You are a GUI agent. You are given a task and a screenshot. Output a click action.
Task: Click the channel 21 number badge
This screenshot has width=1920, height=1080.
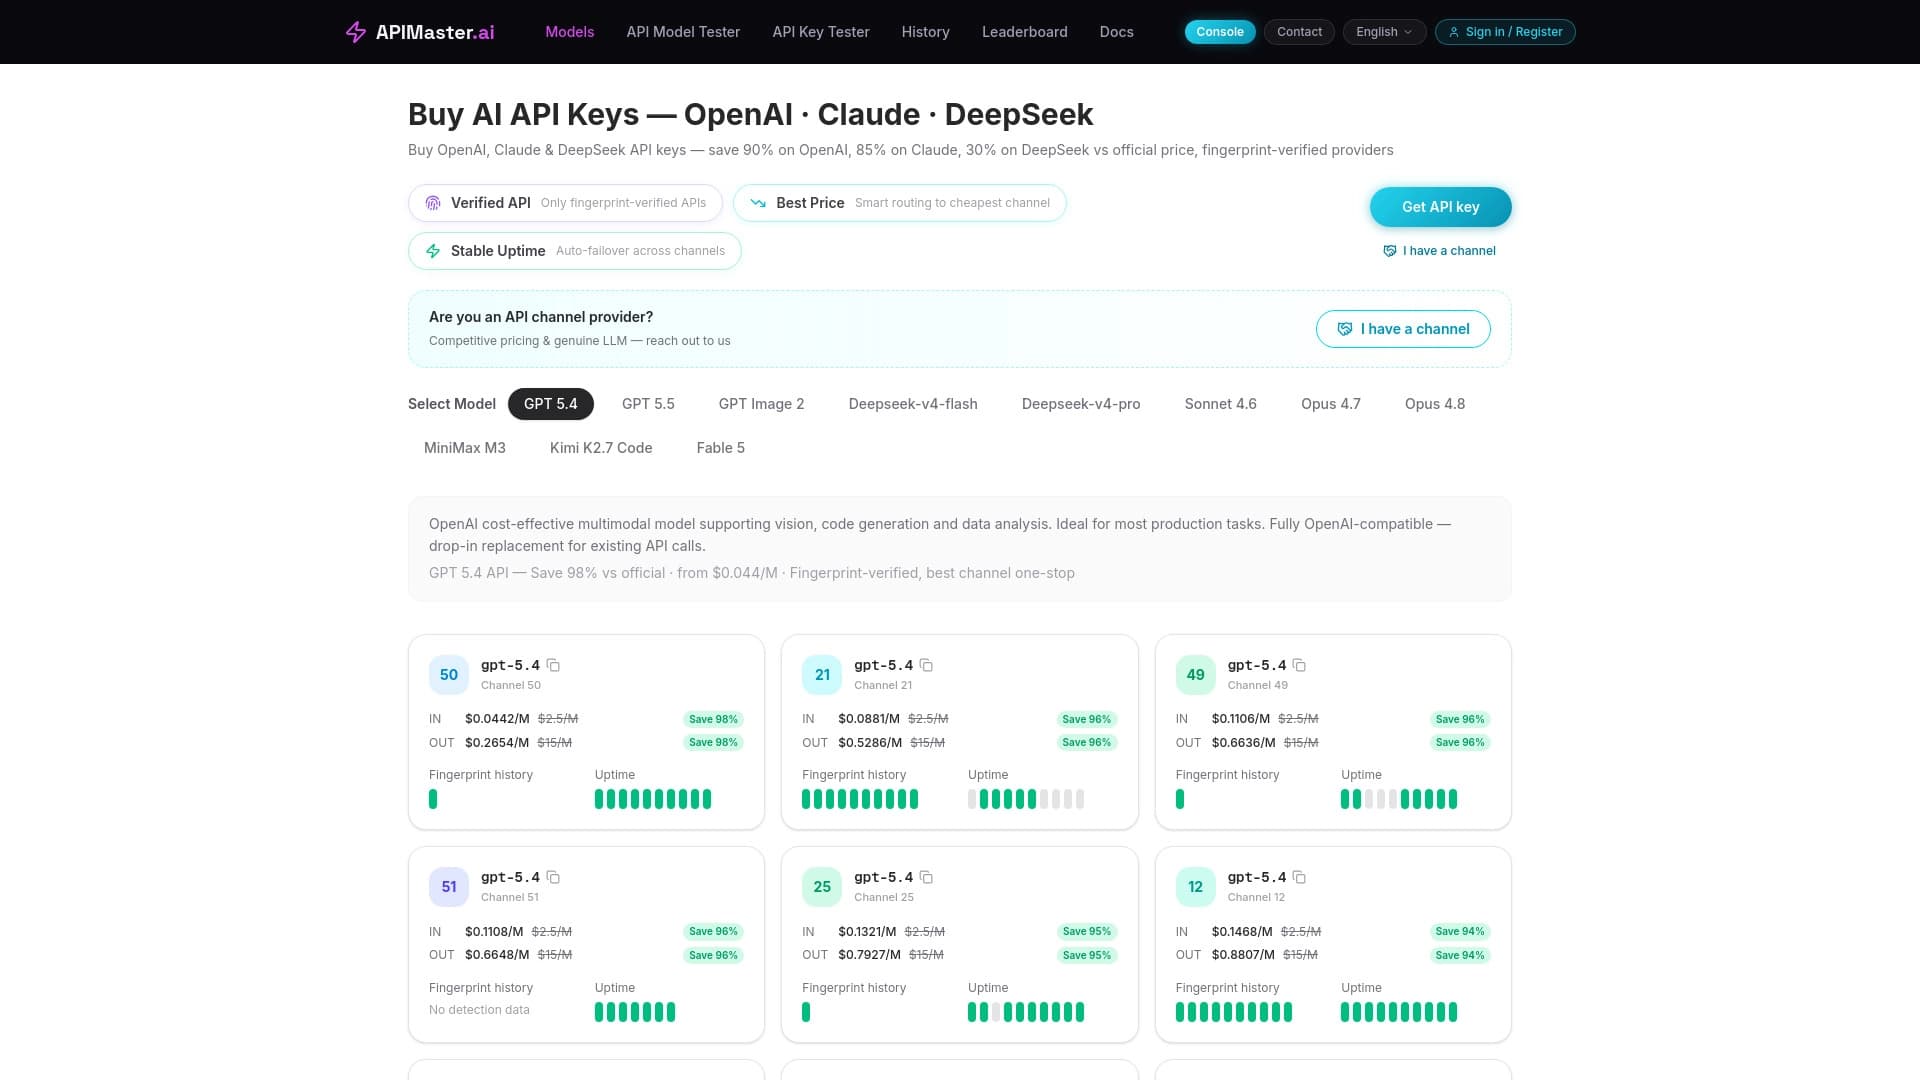pos(822,675)
